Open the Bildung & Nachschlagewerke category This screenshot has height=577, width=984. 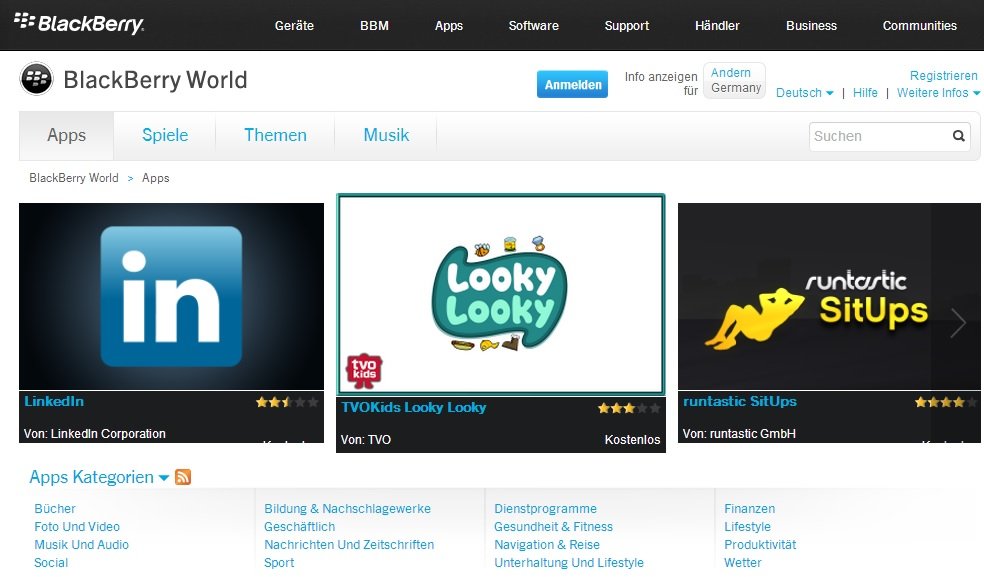347,509
